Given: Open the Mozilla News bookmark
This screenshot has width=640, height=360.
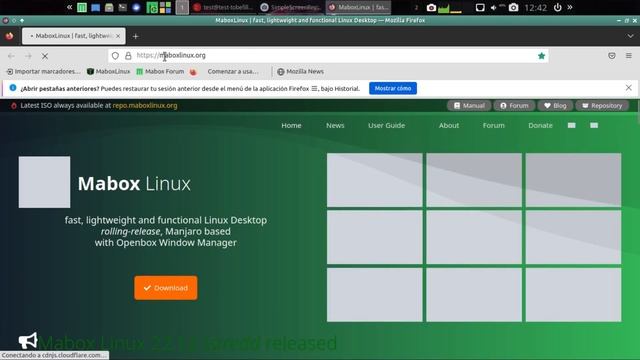Looking at the screenshot, I should tap(300, 71).
